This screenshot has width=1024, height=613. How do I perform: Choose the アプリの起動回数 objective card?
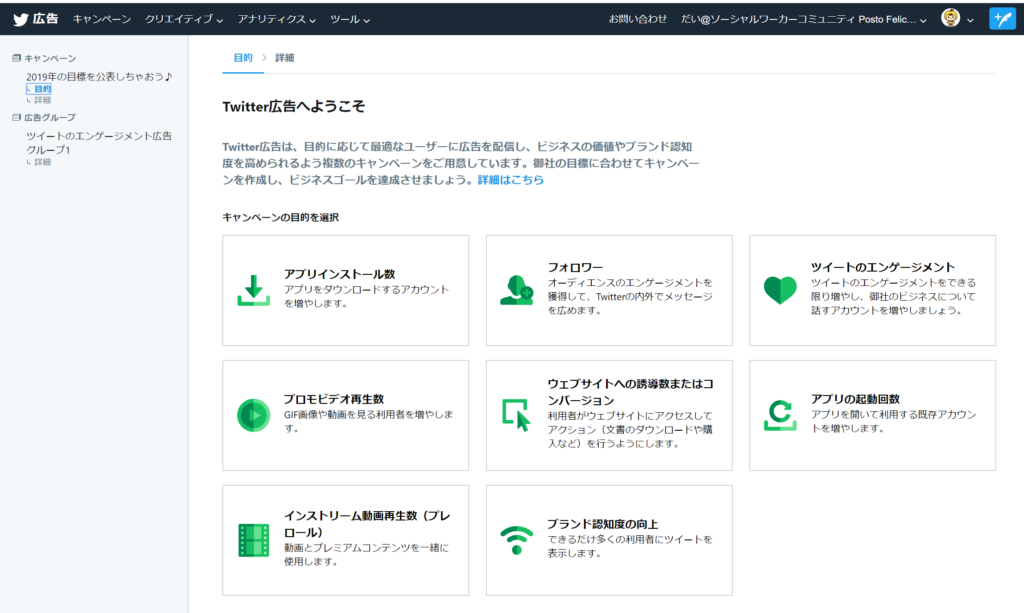point(872,415)
